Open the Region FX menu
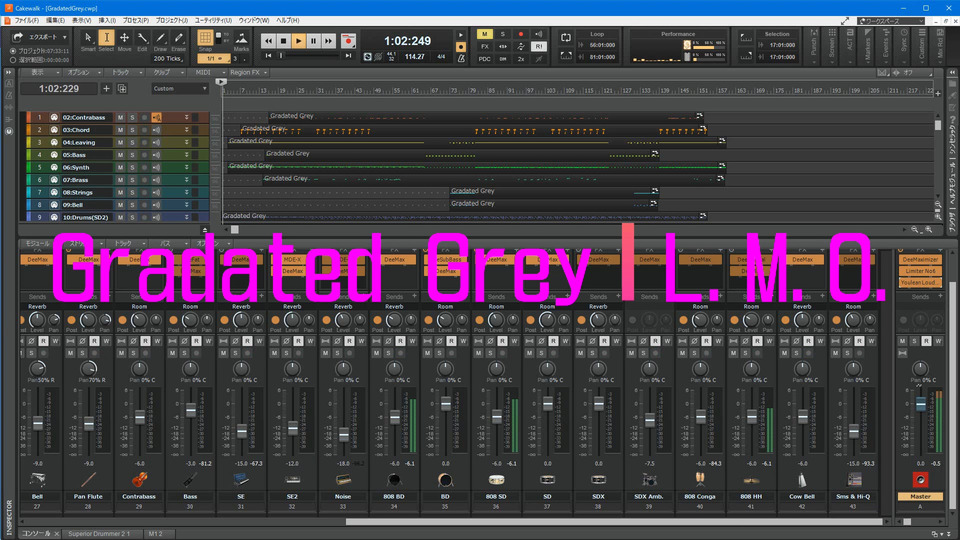This screenshot has width=960, height=540. (248, 72)
